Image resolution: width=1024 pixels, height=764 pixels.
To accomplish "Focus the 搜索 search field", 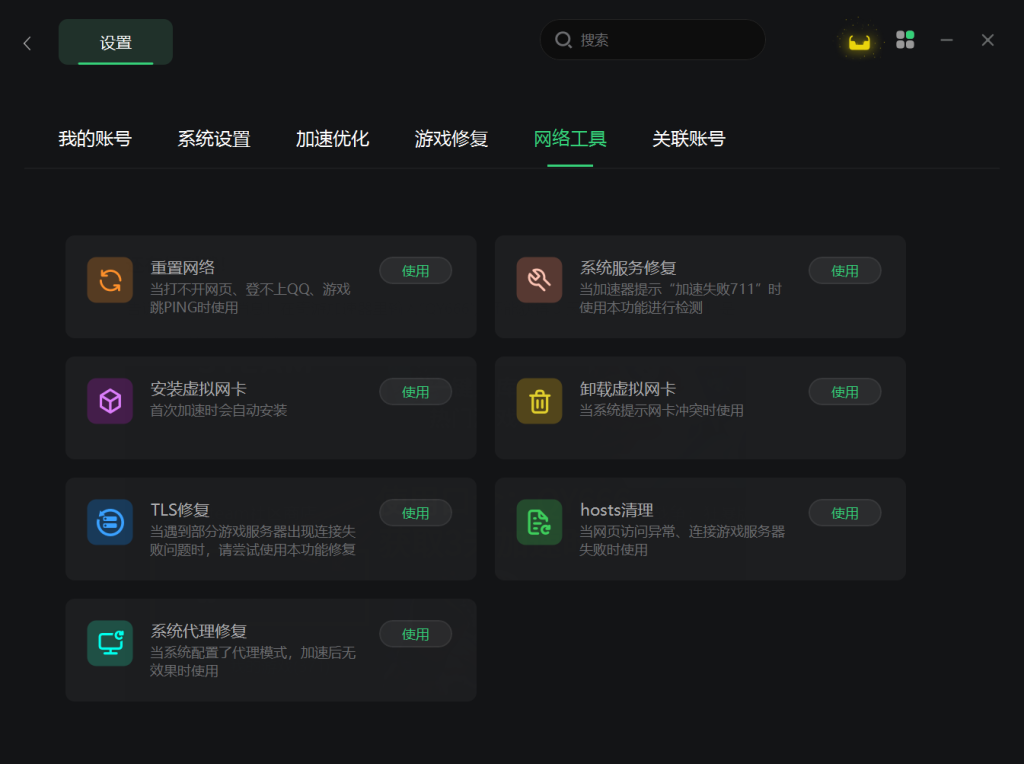I will click(x=652, y=40).
